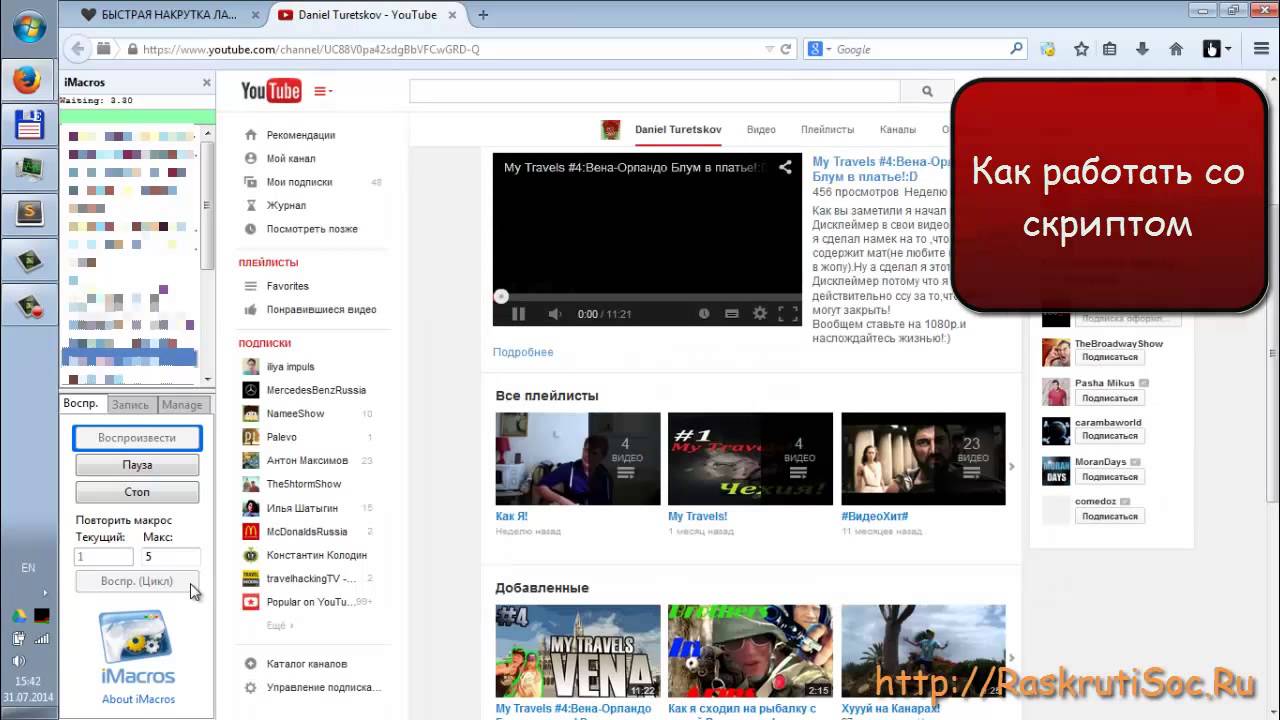This screenshot has width=1280, height=720.
Task: Open the Плейлисты channel tab
Action: pyautogui.click(x=827, y=130)
